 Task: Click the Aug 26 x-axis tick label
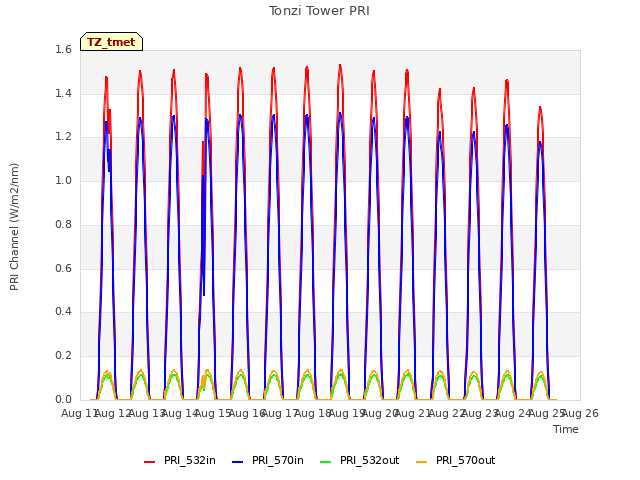[x=580, y=413]
